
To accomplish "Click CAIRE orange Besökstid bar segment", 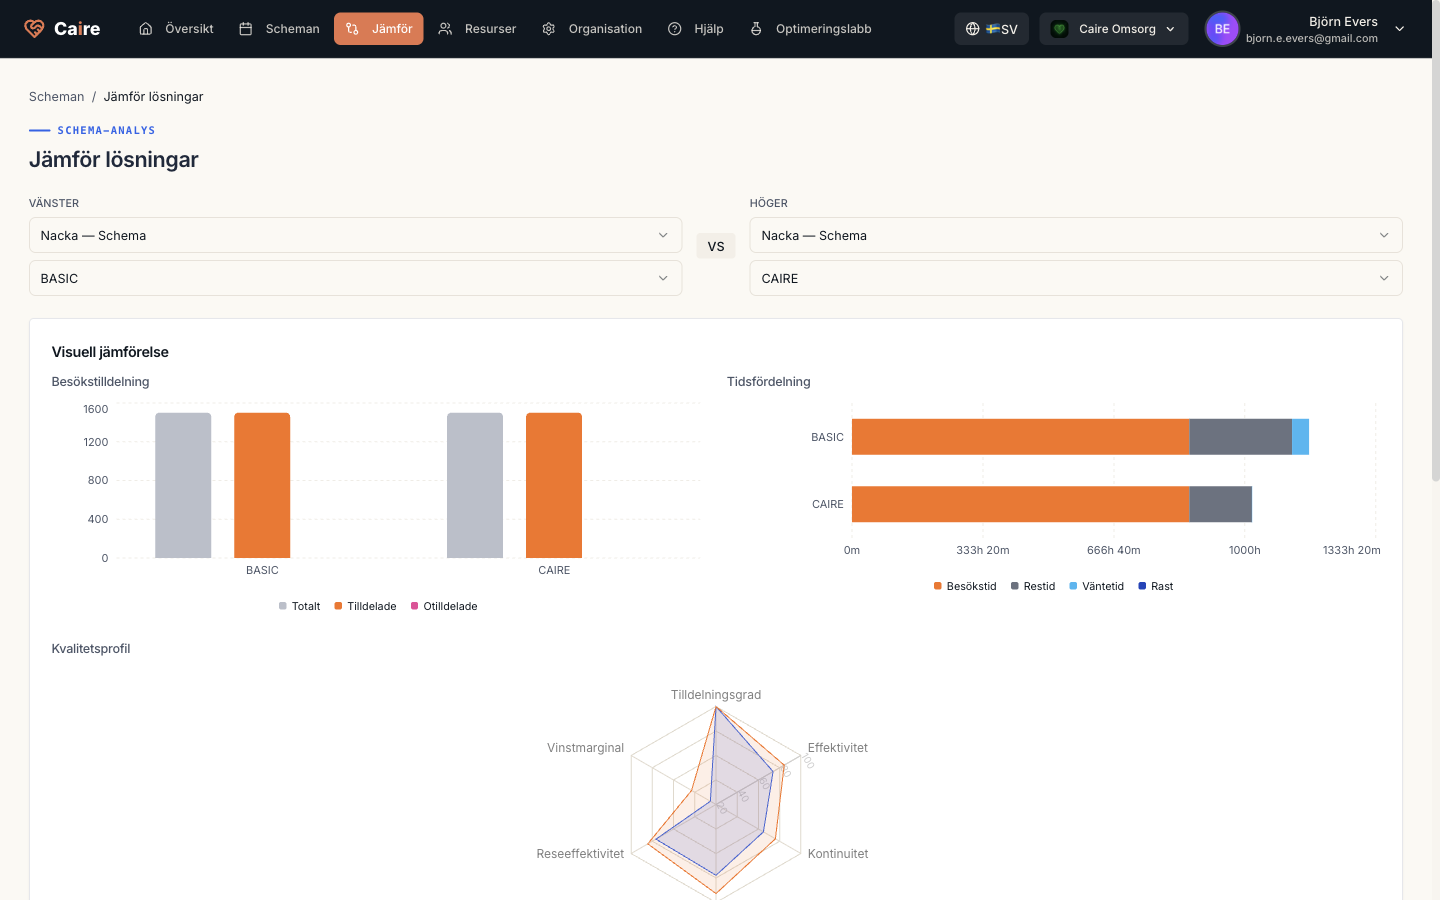I will (x=1021, y=504).
